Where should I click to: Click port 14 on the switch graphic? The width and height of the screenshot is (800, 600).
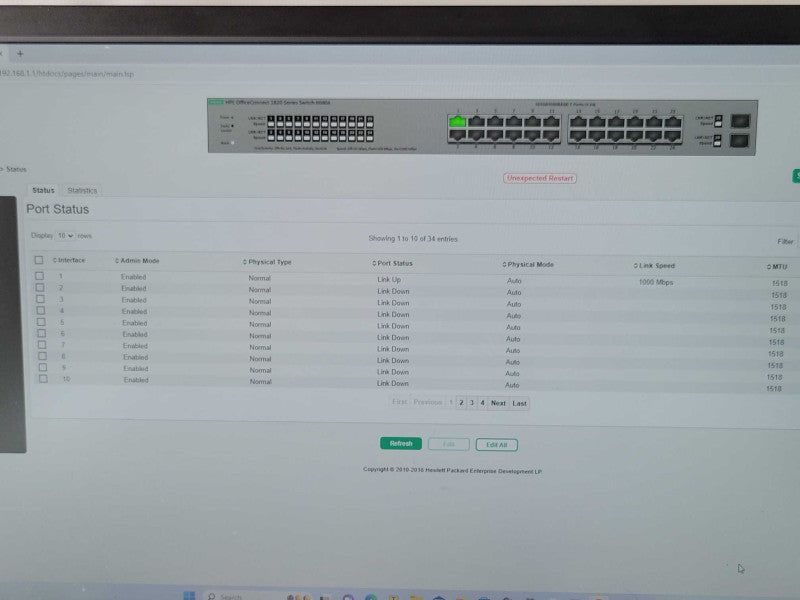[579, 136]
